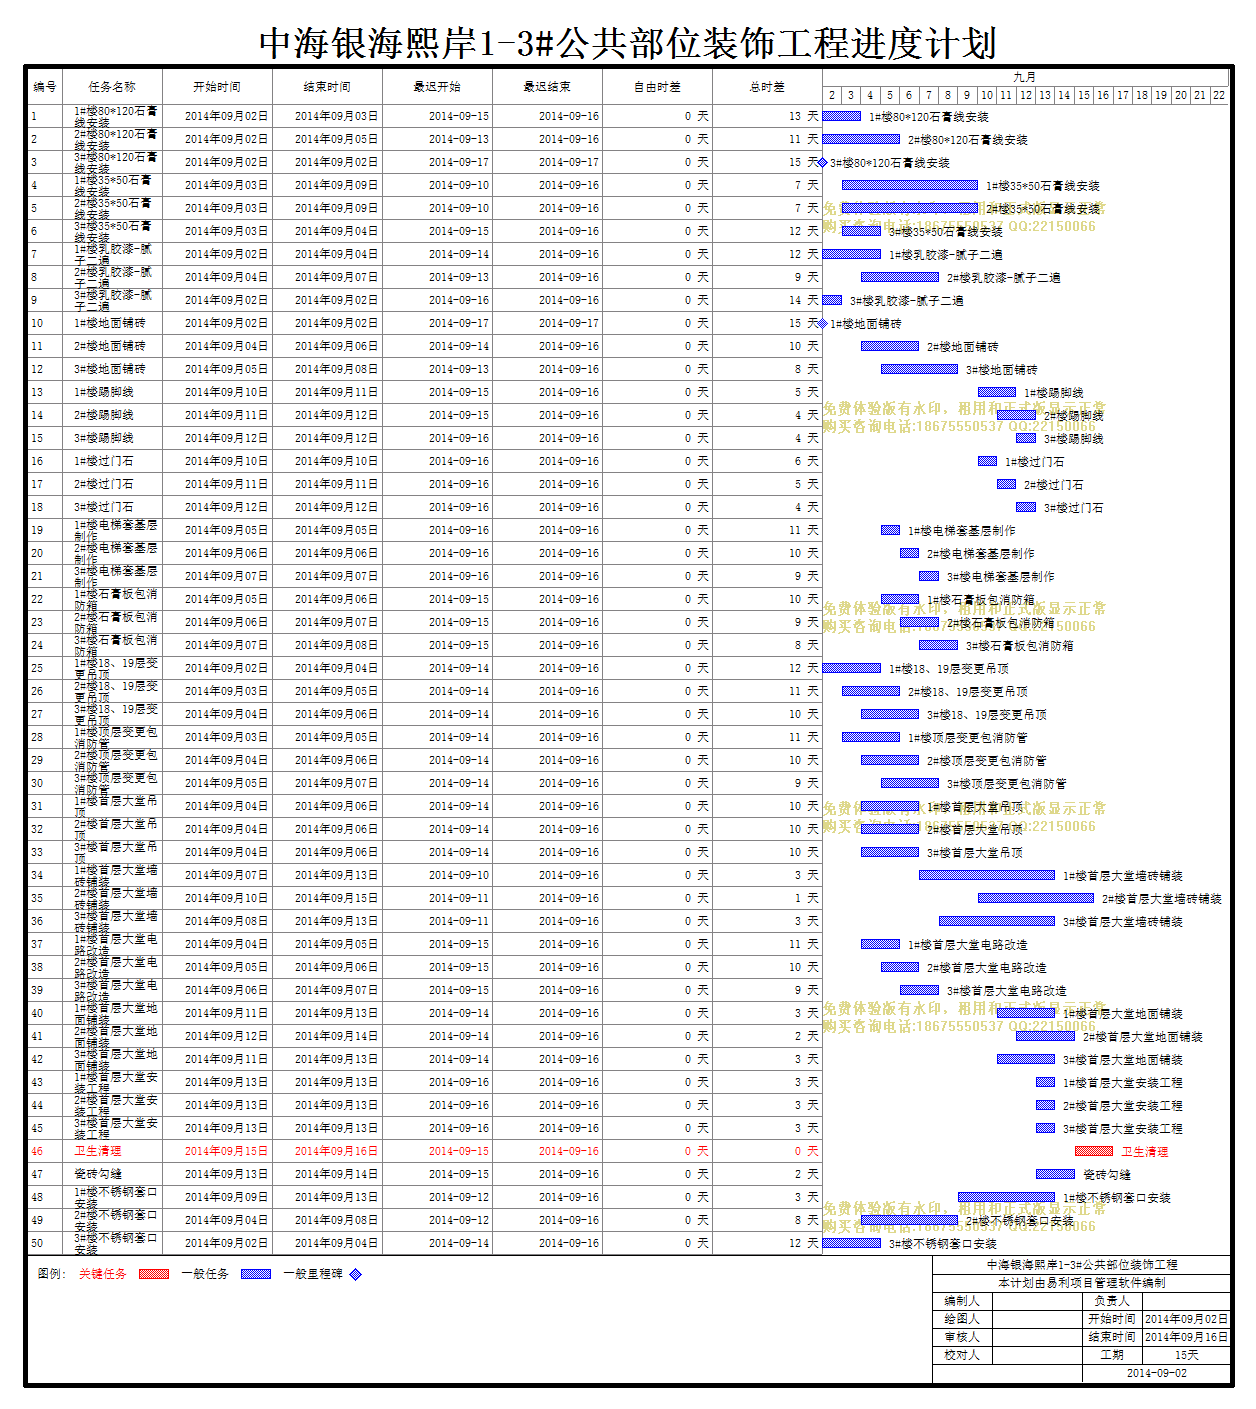The image size is (1256, 1409).
Task: Click the start date 2014年09月02日 in the title block
Action: point(1187,1319)
